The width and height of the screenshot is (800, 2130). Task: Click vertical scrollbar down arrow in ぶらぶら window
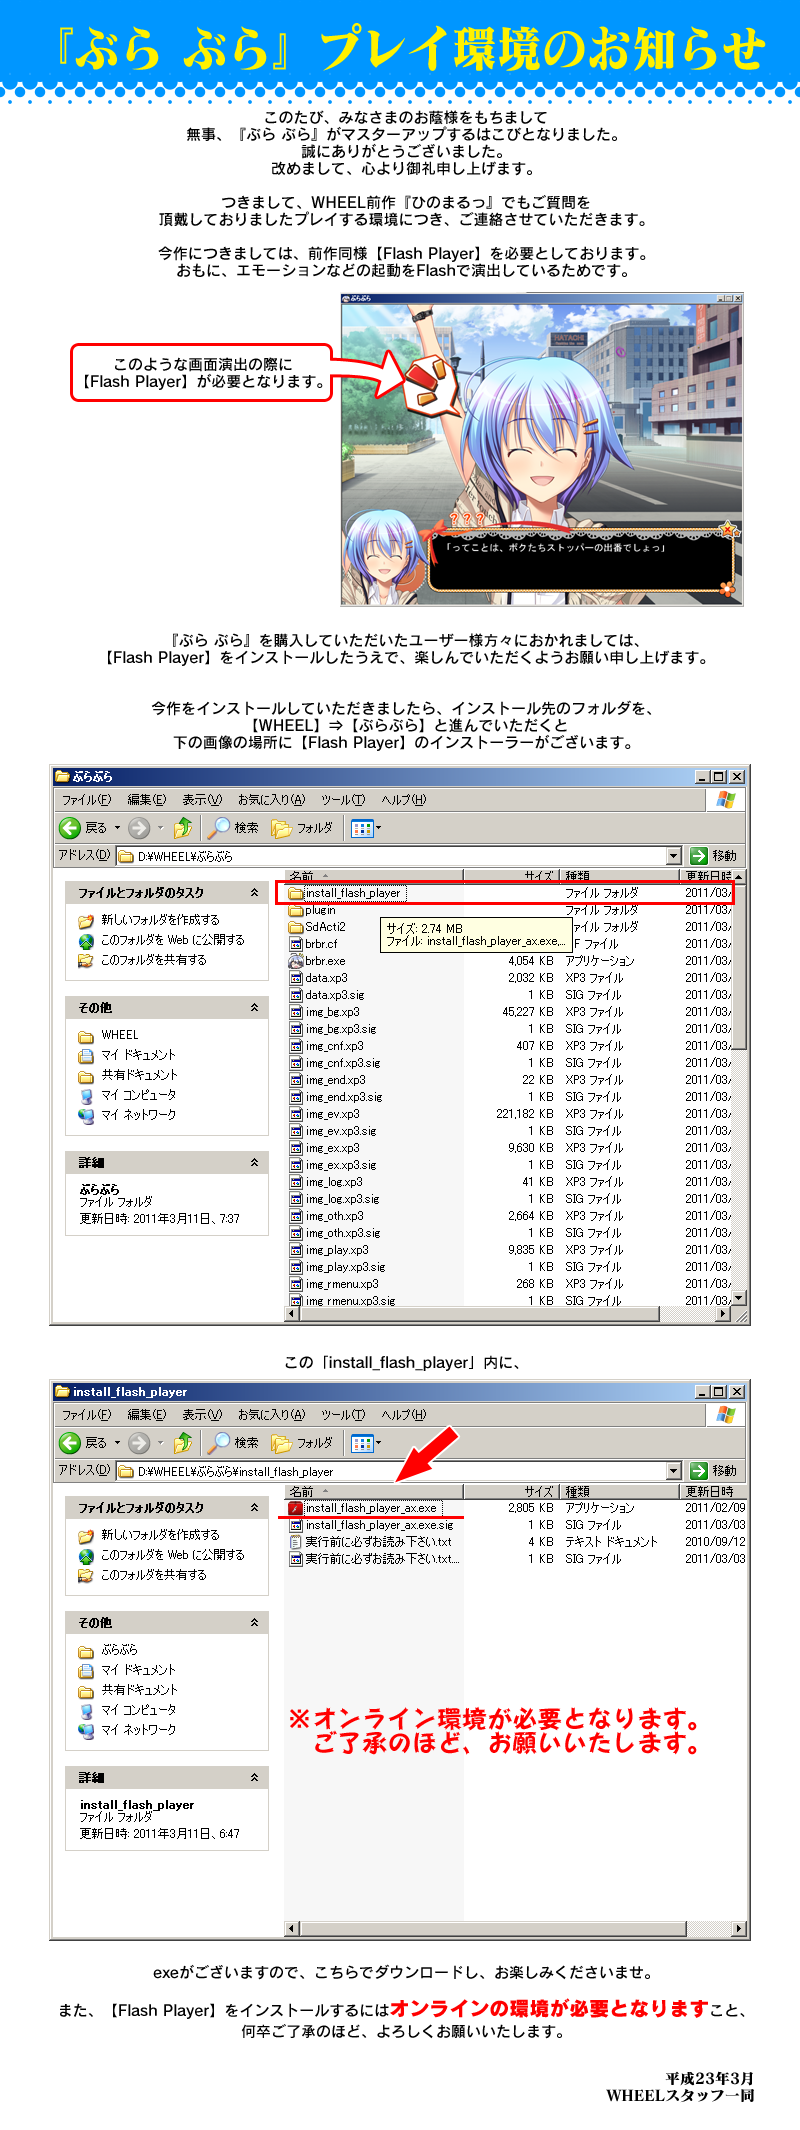(x=739, y=1298)
